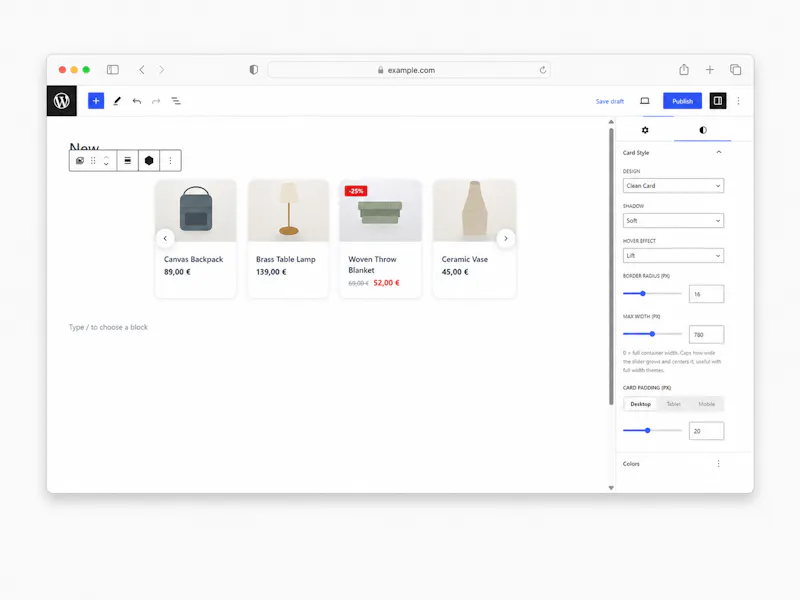
Task: Click the Border Radius value field
Action: [x=706, y=294]
